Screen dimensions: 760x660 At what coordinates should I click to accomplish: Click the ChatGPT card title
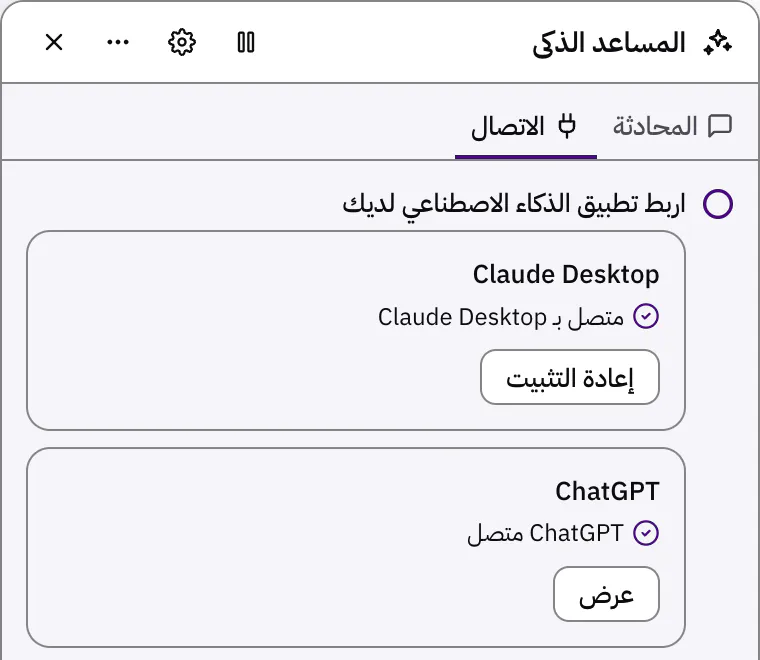click(x=607, y=491)
